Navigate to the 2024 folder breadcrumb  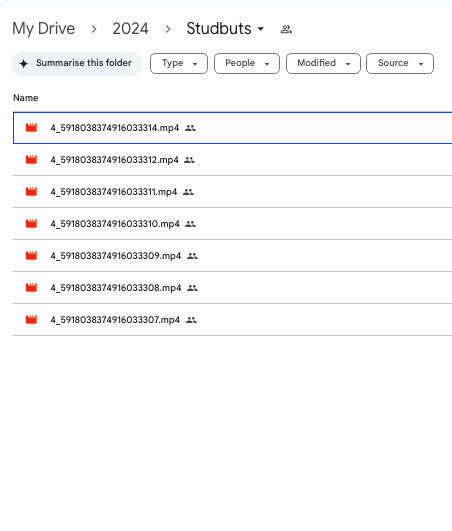[130, 29]
